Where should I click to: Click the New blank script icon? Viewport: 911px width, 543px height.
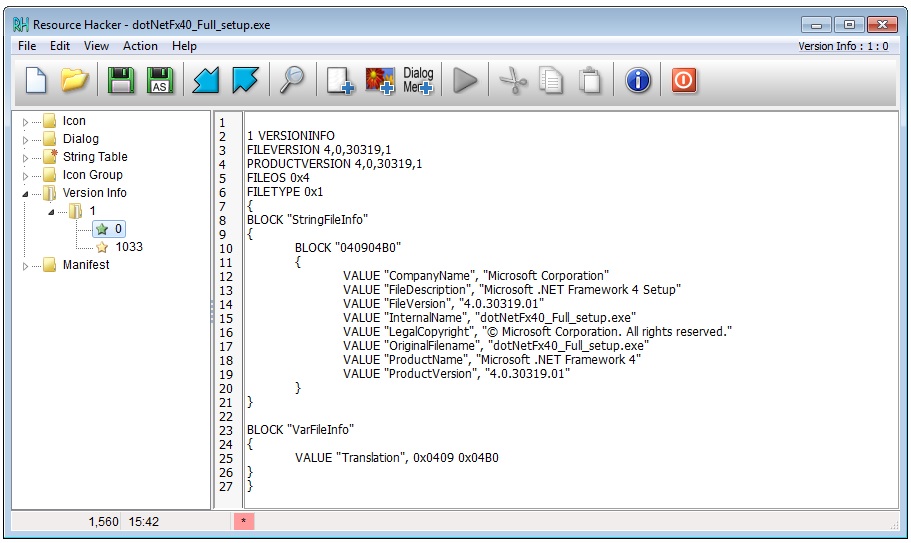pos(36,80)
